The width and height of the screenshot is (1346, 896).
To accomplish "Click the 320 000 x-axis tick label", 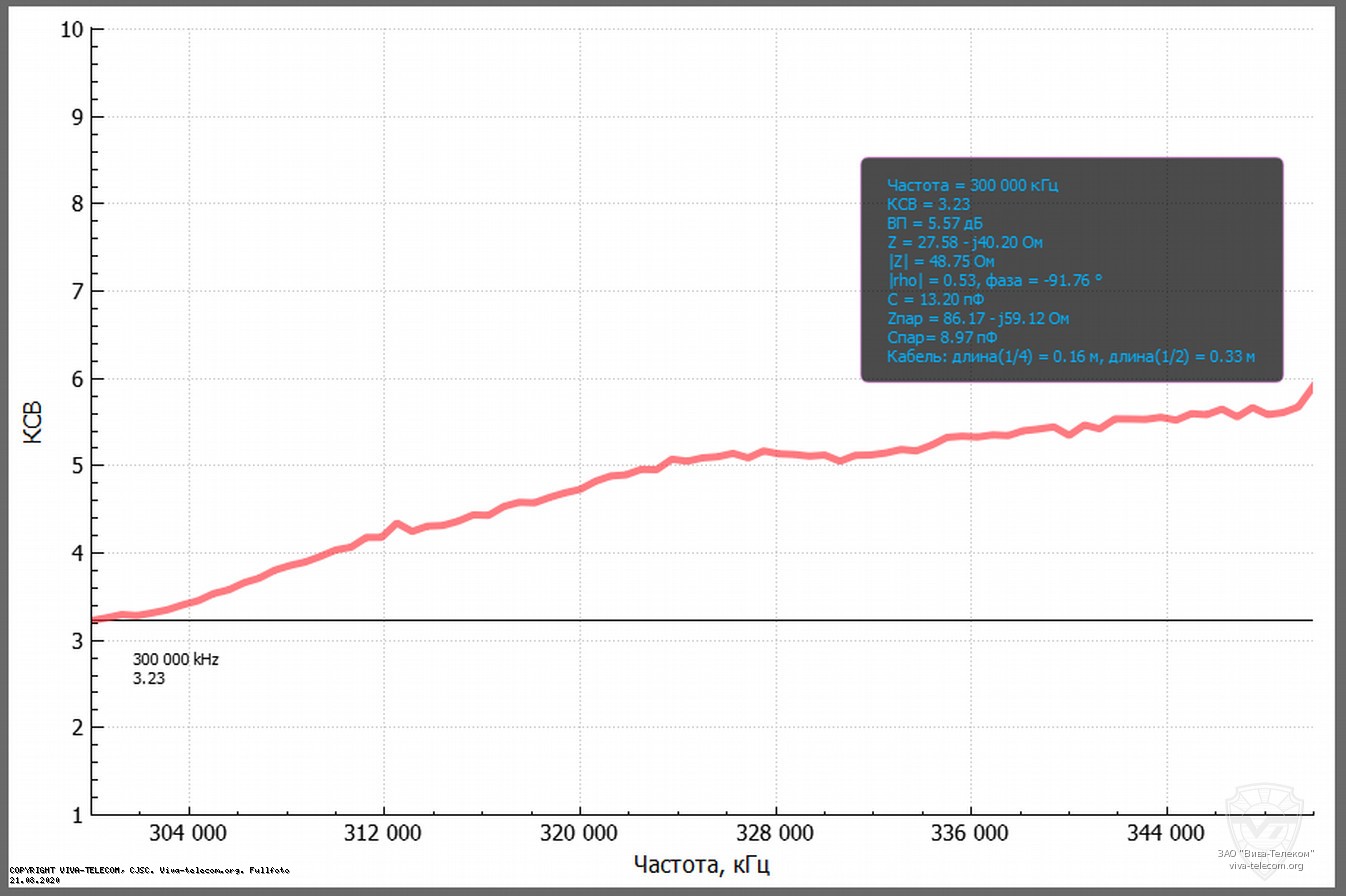I will pyautogui.click(x=580, y=833).
